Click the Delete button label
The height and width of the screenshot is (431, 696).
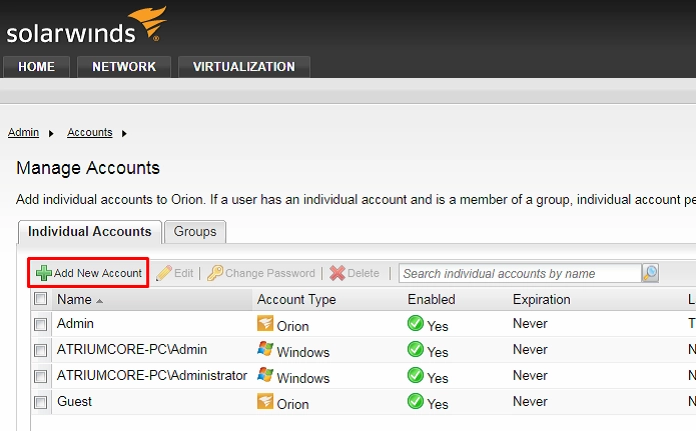tap(363, 273)
